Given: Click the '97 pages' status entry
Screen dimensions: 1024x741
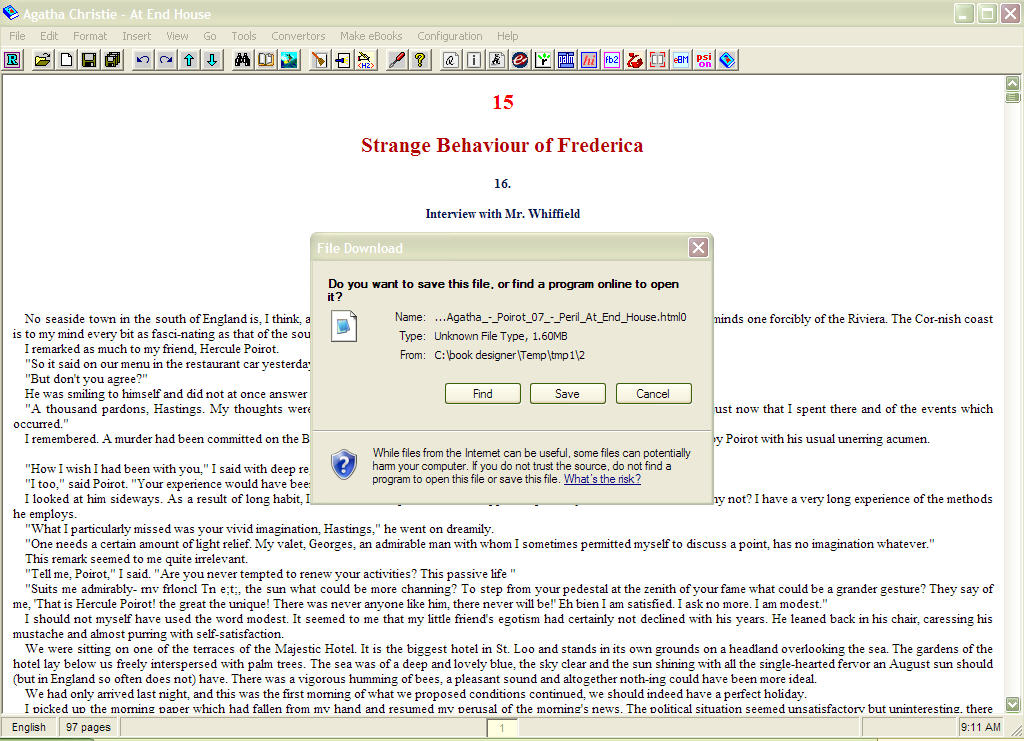Looking at the screenshot, I should pyautogui.click(x=88, y=727).
